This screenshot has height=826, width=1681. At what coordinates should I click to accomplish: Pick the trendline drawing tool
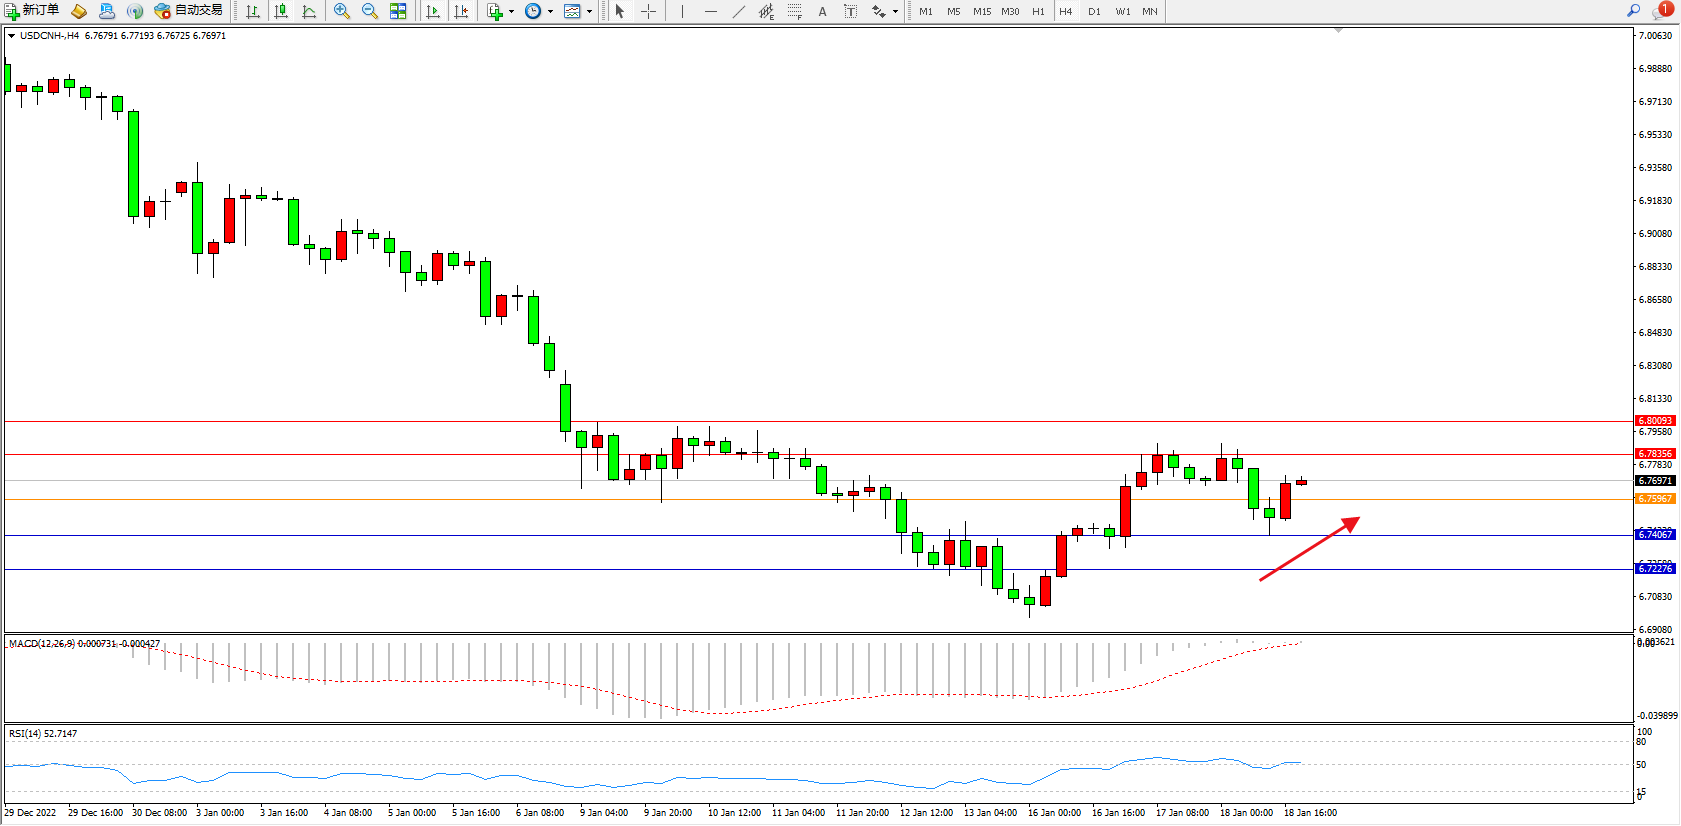click(738, 11)
